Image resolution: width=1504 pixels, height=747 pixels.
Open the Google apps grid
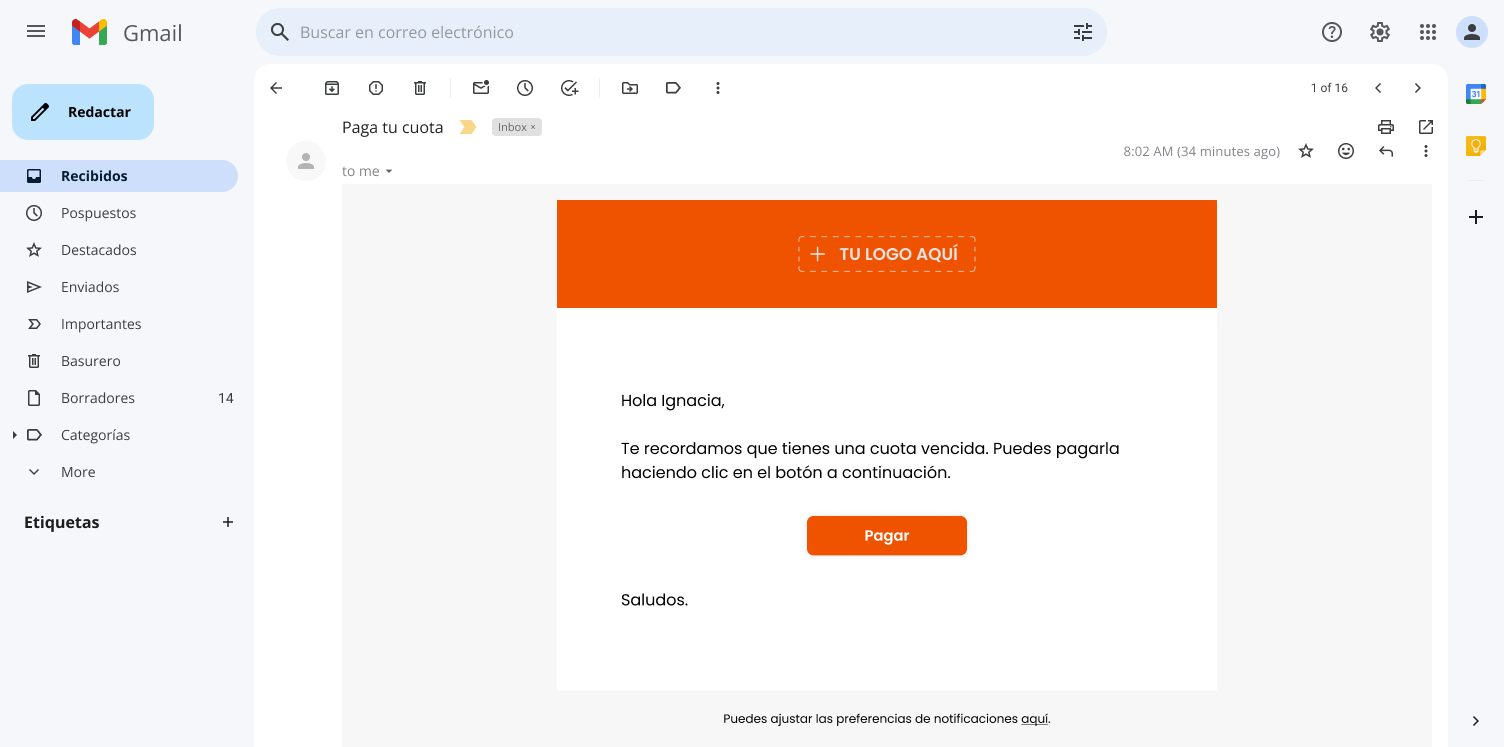pos(1428,32)
